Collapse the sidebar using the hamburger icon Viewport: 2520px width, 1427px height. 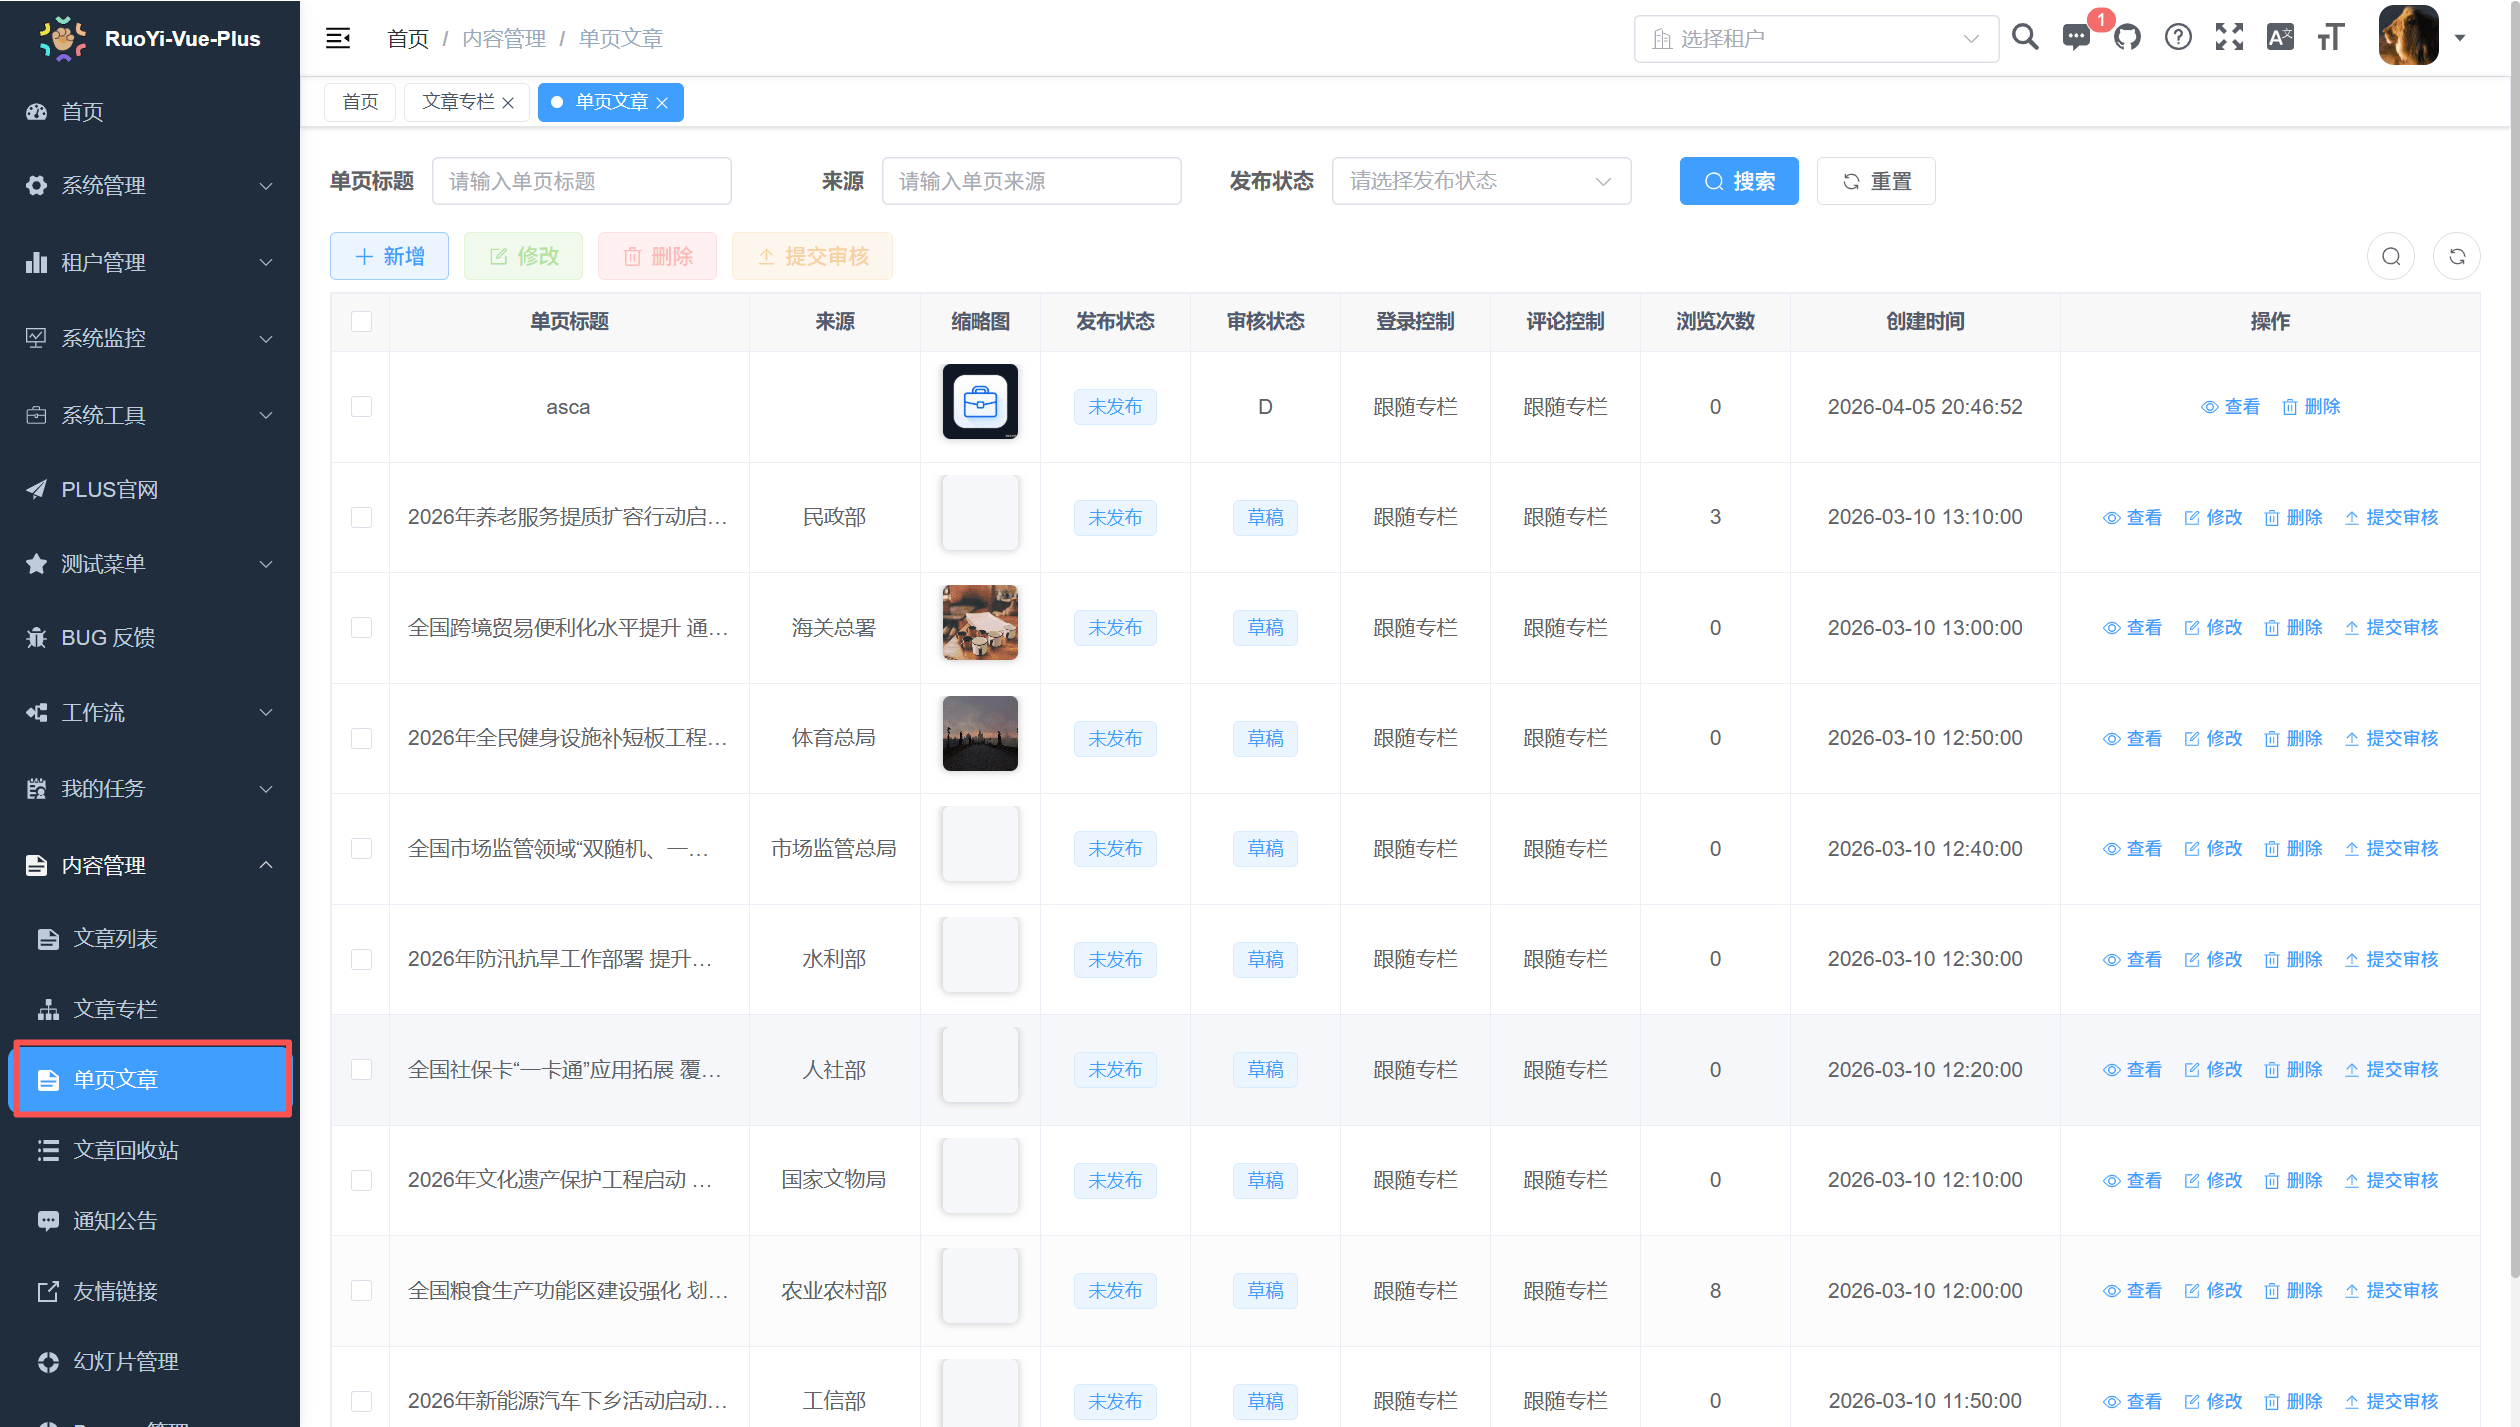tap(337, 37)
